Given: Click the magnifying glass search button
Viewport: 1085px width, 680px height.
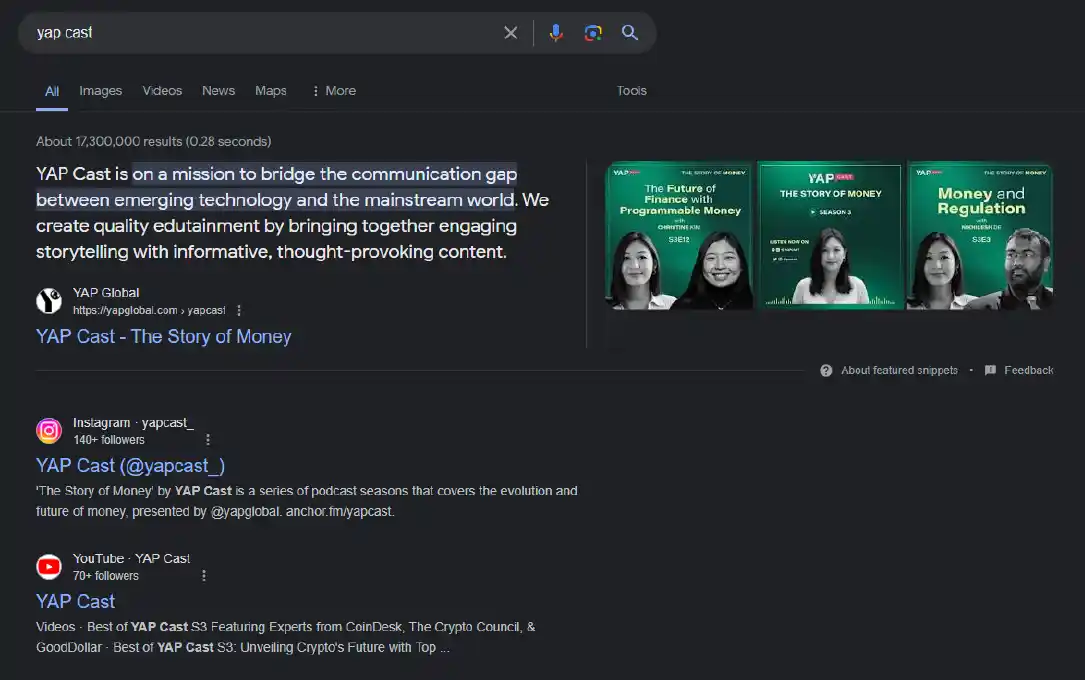Looking at the screenshot, I should pyautogui.click(x=630, y=33).
